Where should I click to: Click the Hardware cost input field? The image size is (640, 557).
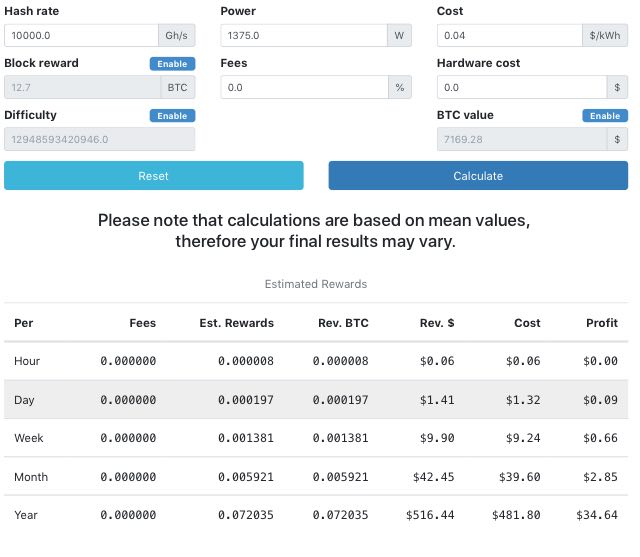[x=522, y=87]
